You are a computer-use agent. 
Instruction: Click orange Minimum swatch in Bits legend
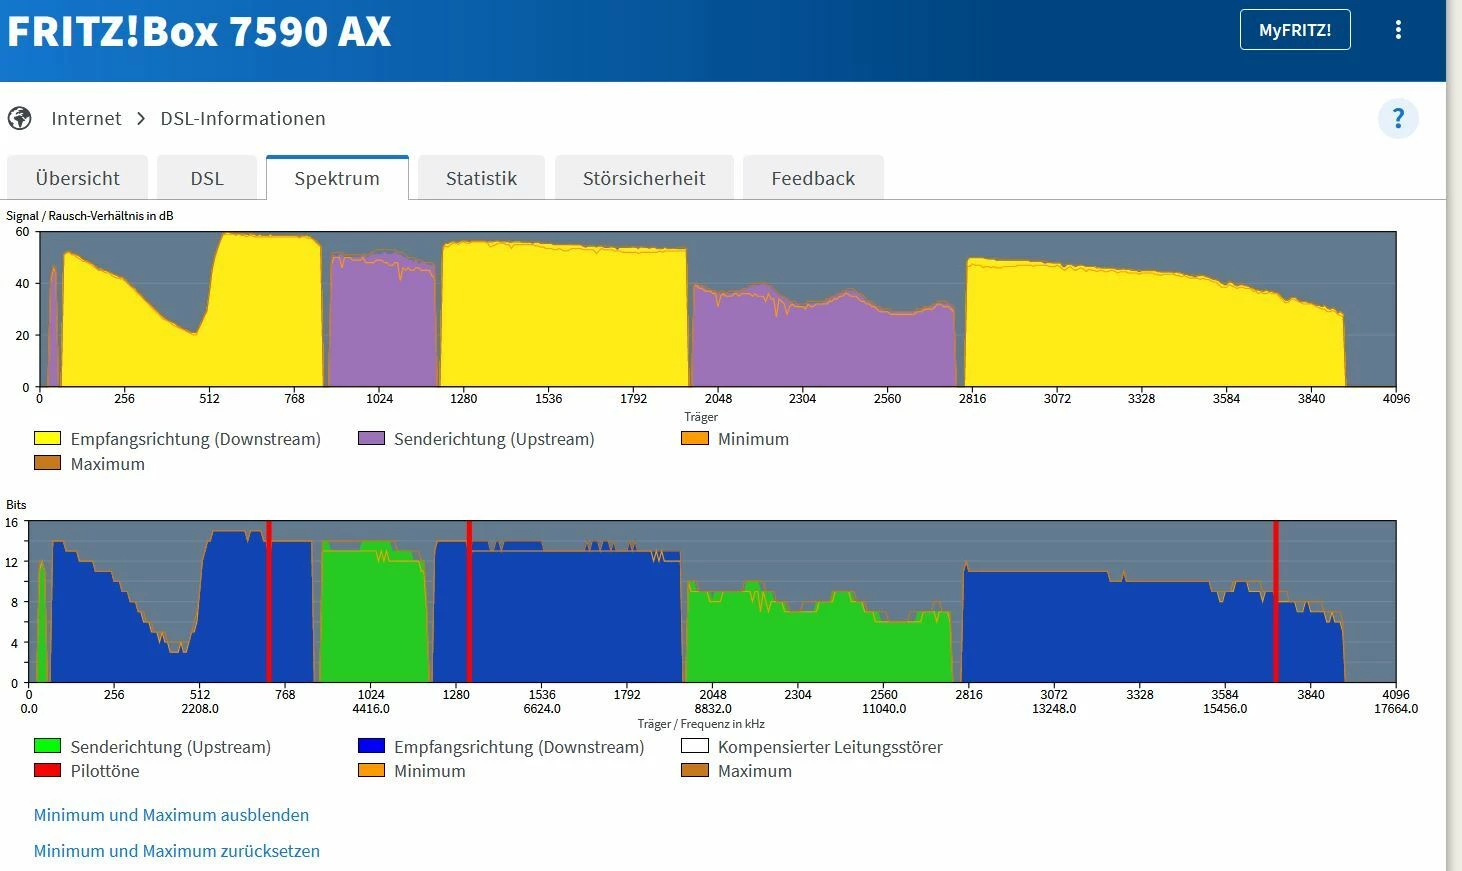tap(372, 770)
